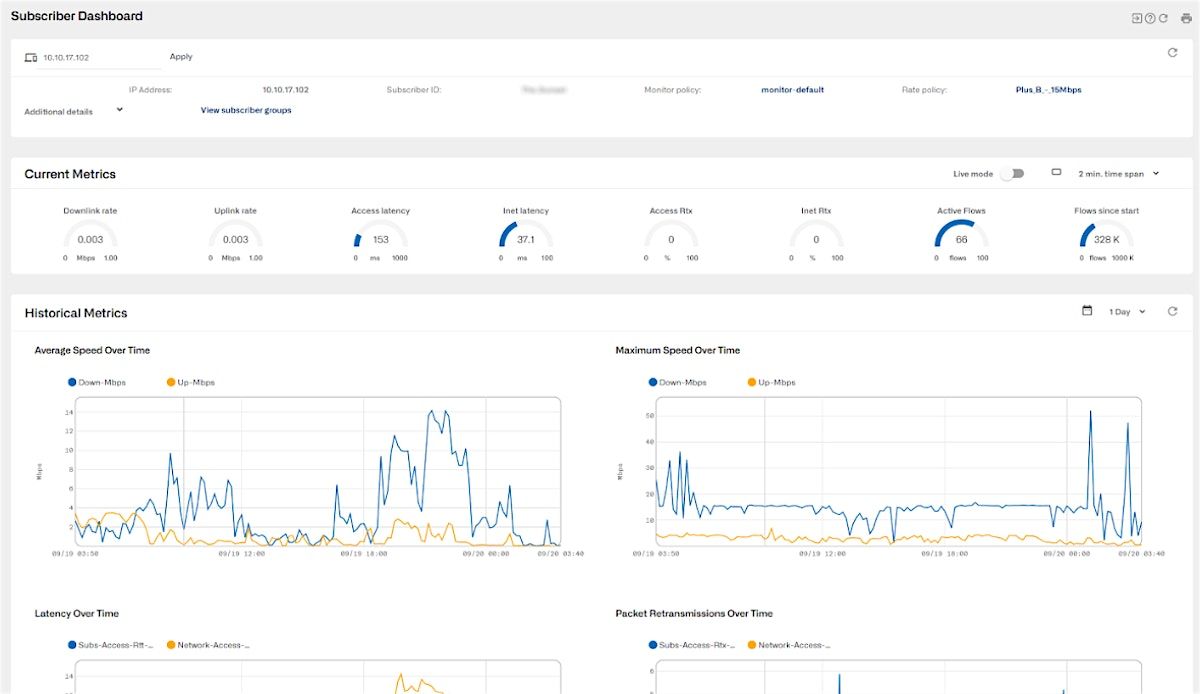
Task: Print the dashboard with the printer icon
Action: point(1186,18)
